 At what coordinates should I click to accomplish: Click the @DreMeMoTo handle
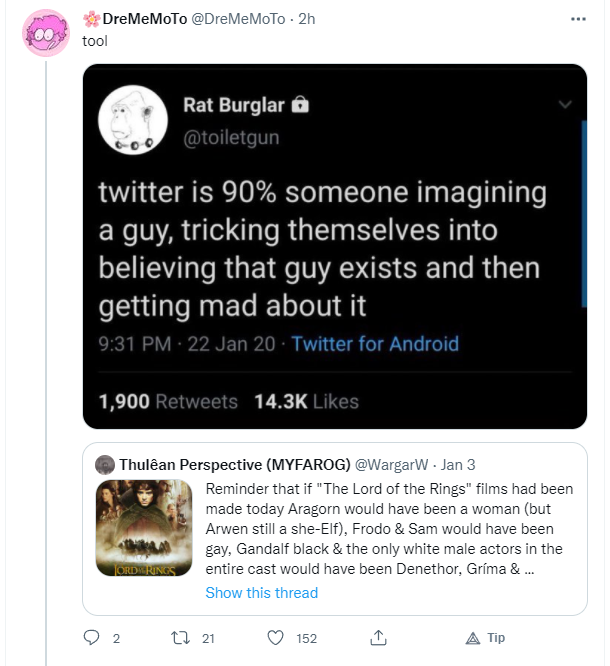238,19
